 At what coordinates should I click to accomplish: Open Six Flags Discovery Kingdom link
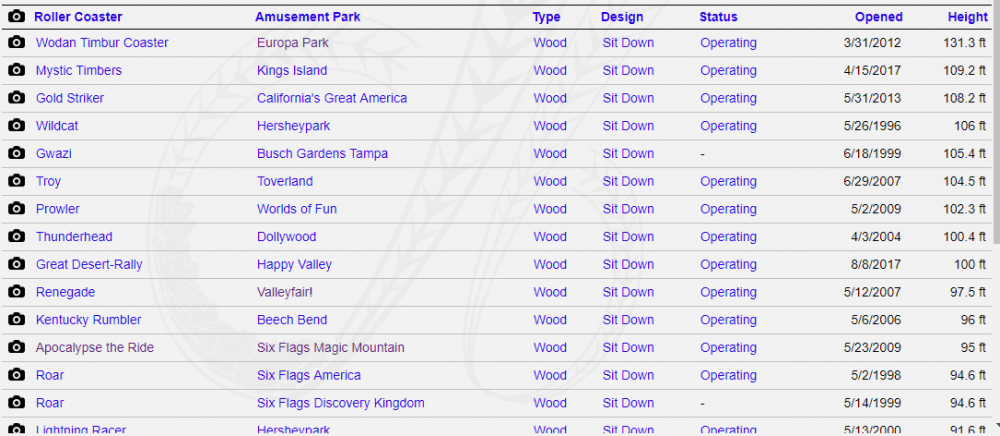341,403
